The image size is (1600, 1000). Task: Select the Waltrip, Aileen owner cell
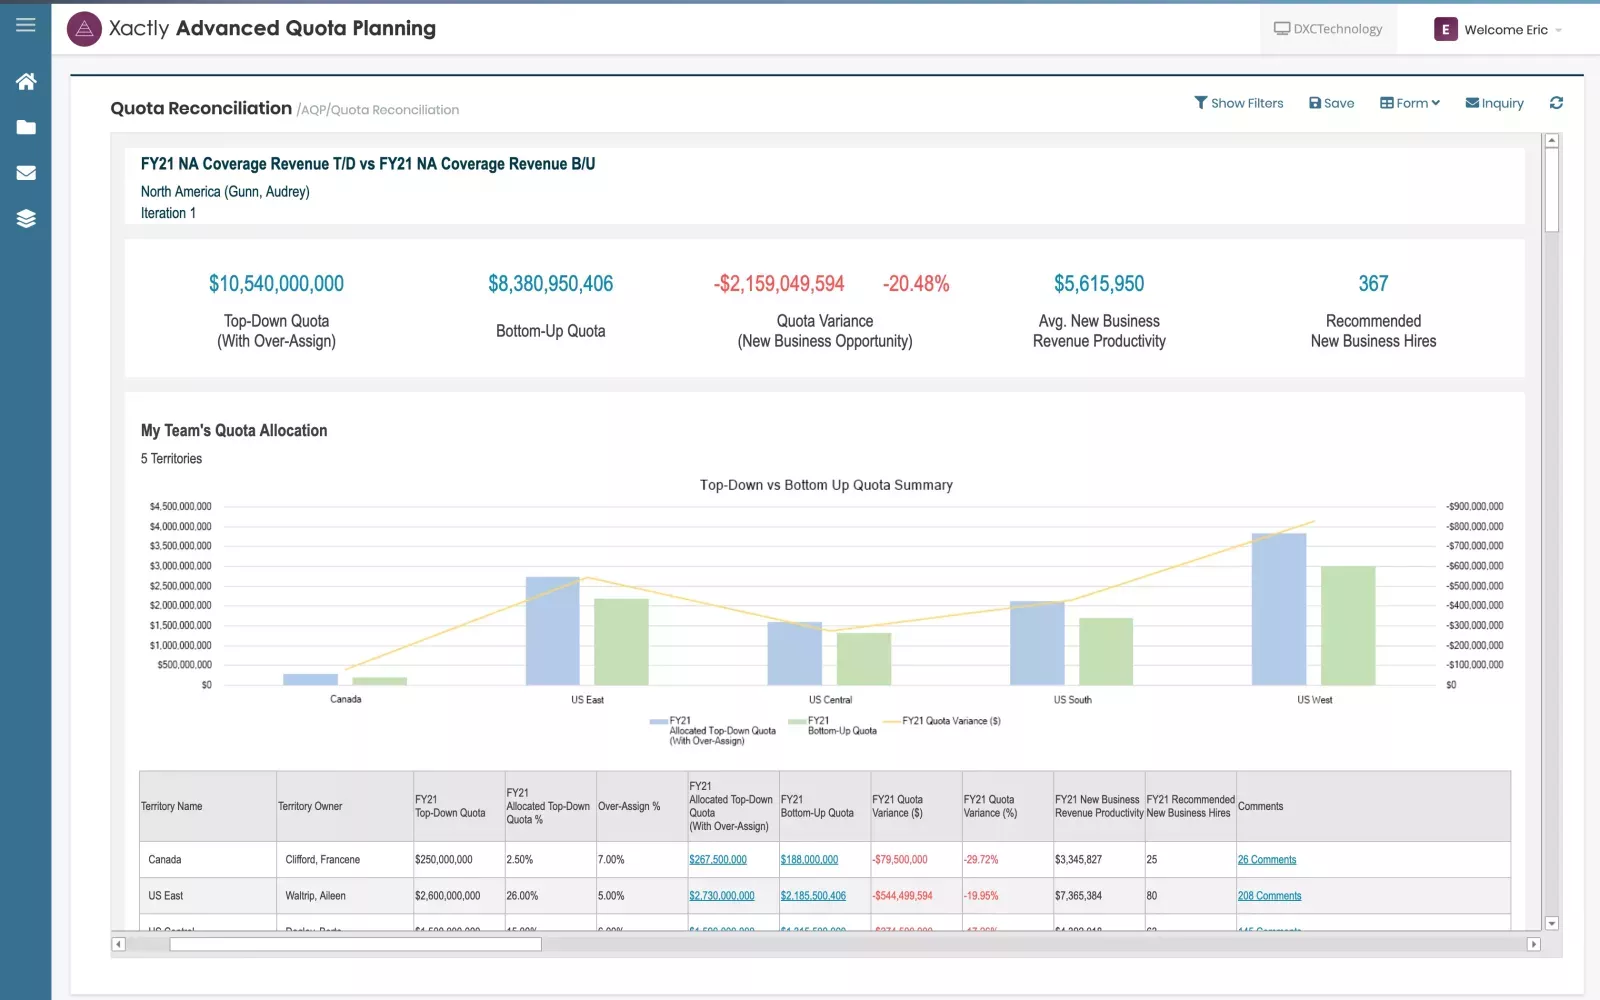click(x=345, y=896)
